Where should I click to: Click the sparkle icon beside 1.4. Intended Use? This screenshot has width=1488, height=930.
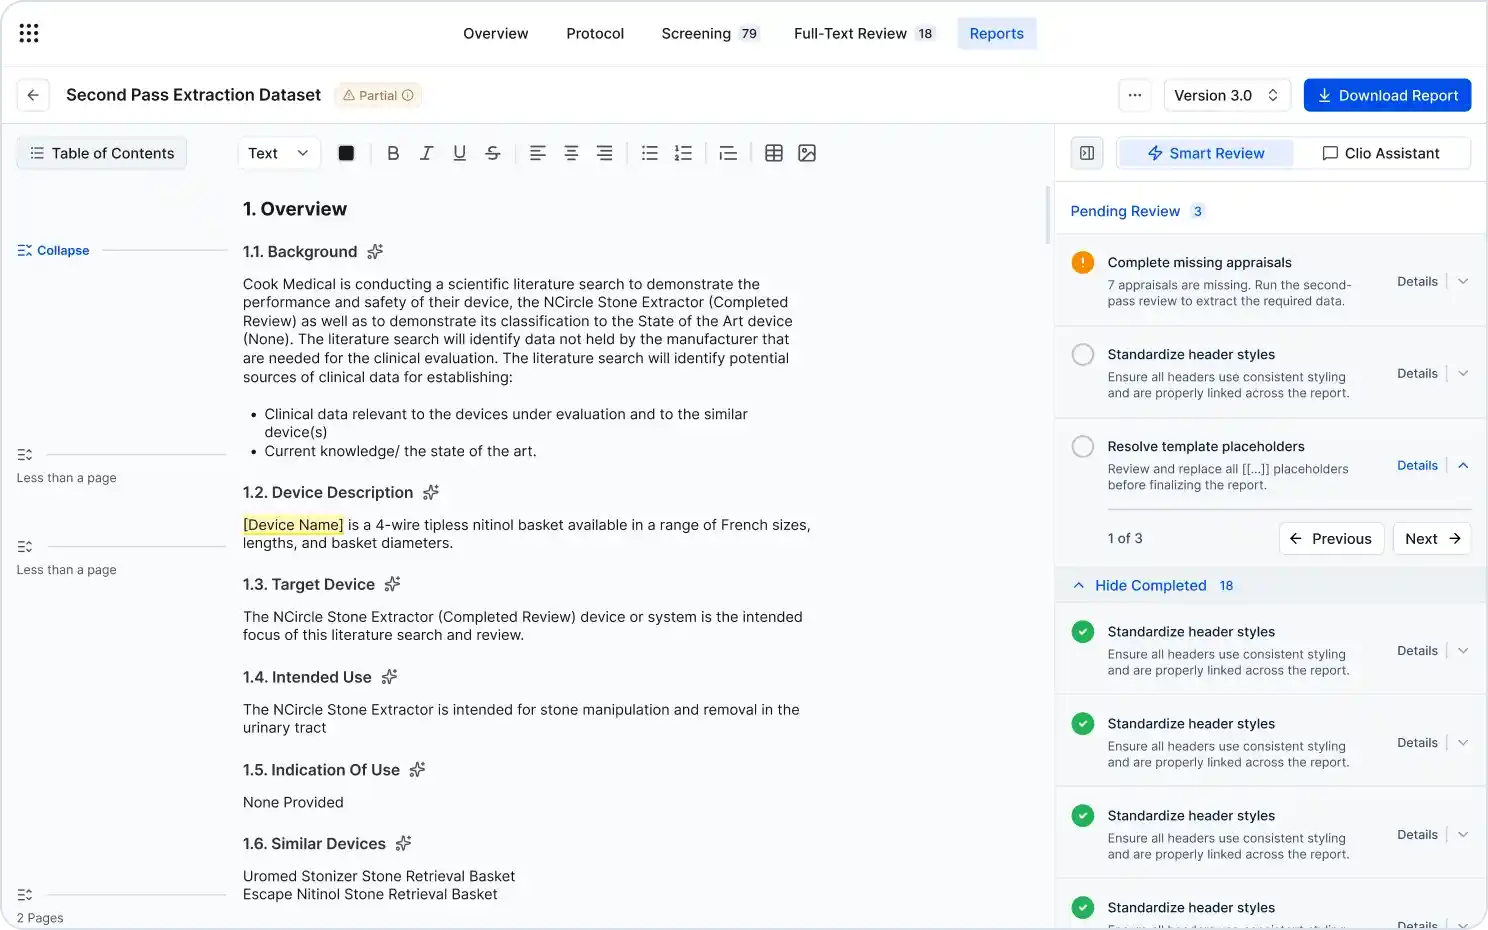click(x=390, y=677)
